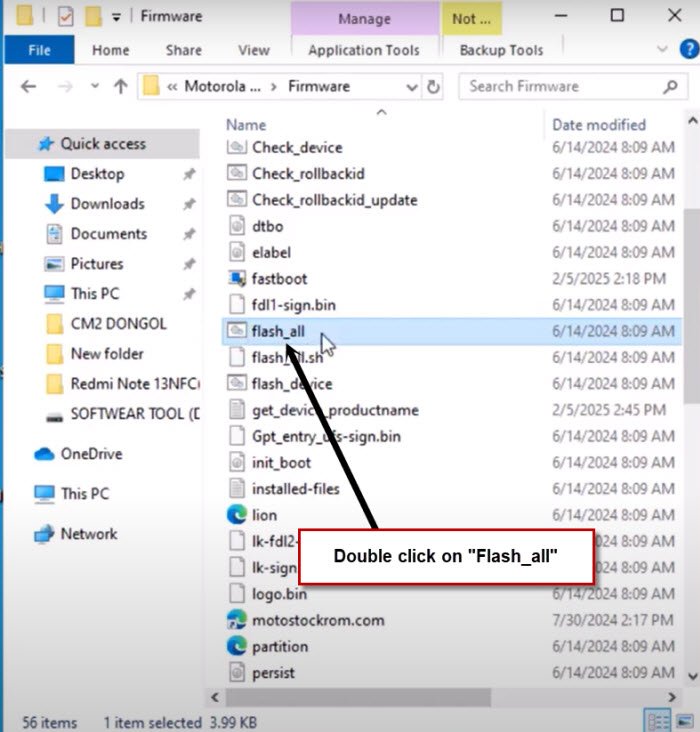Open Downloads in the navigation pane
The height and width of the screenshot is (732, 700).
[x=107, y=204]
